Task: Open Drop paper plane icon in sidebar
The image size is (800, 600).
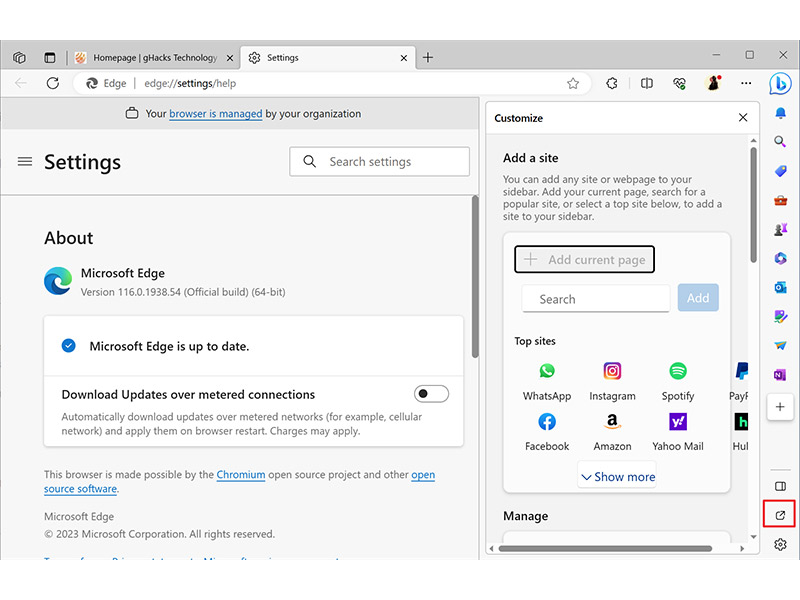Action: coord(780,345)
